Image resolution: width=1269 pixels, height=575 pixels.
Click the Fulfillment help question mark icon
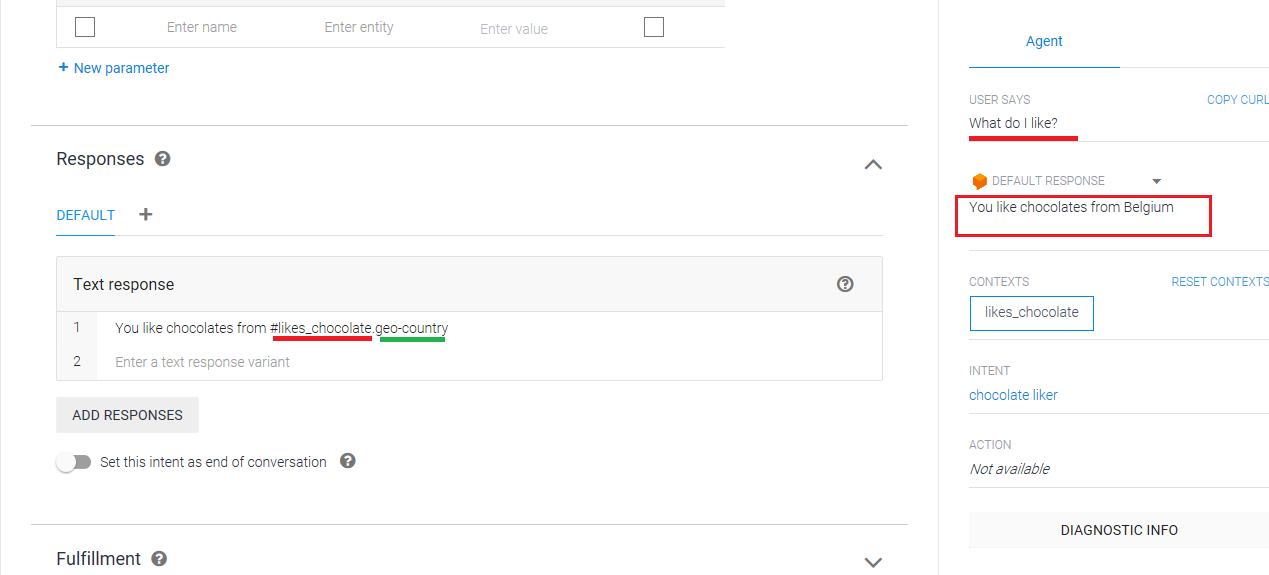click(159, 559)
